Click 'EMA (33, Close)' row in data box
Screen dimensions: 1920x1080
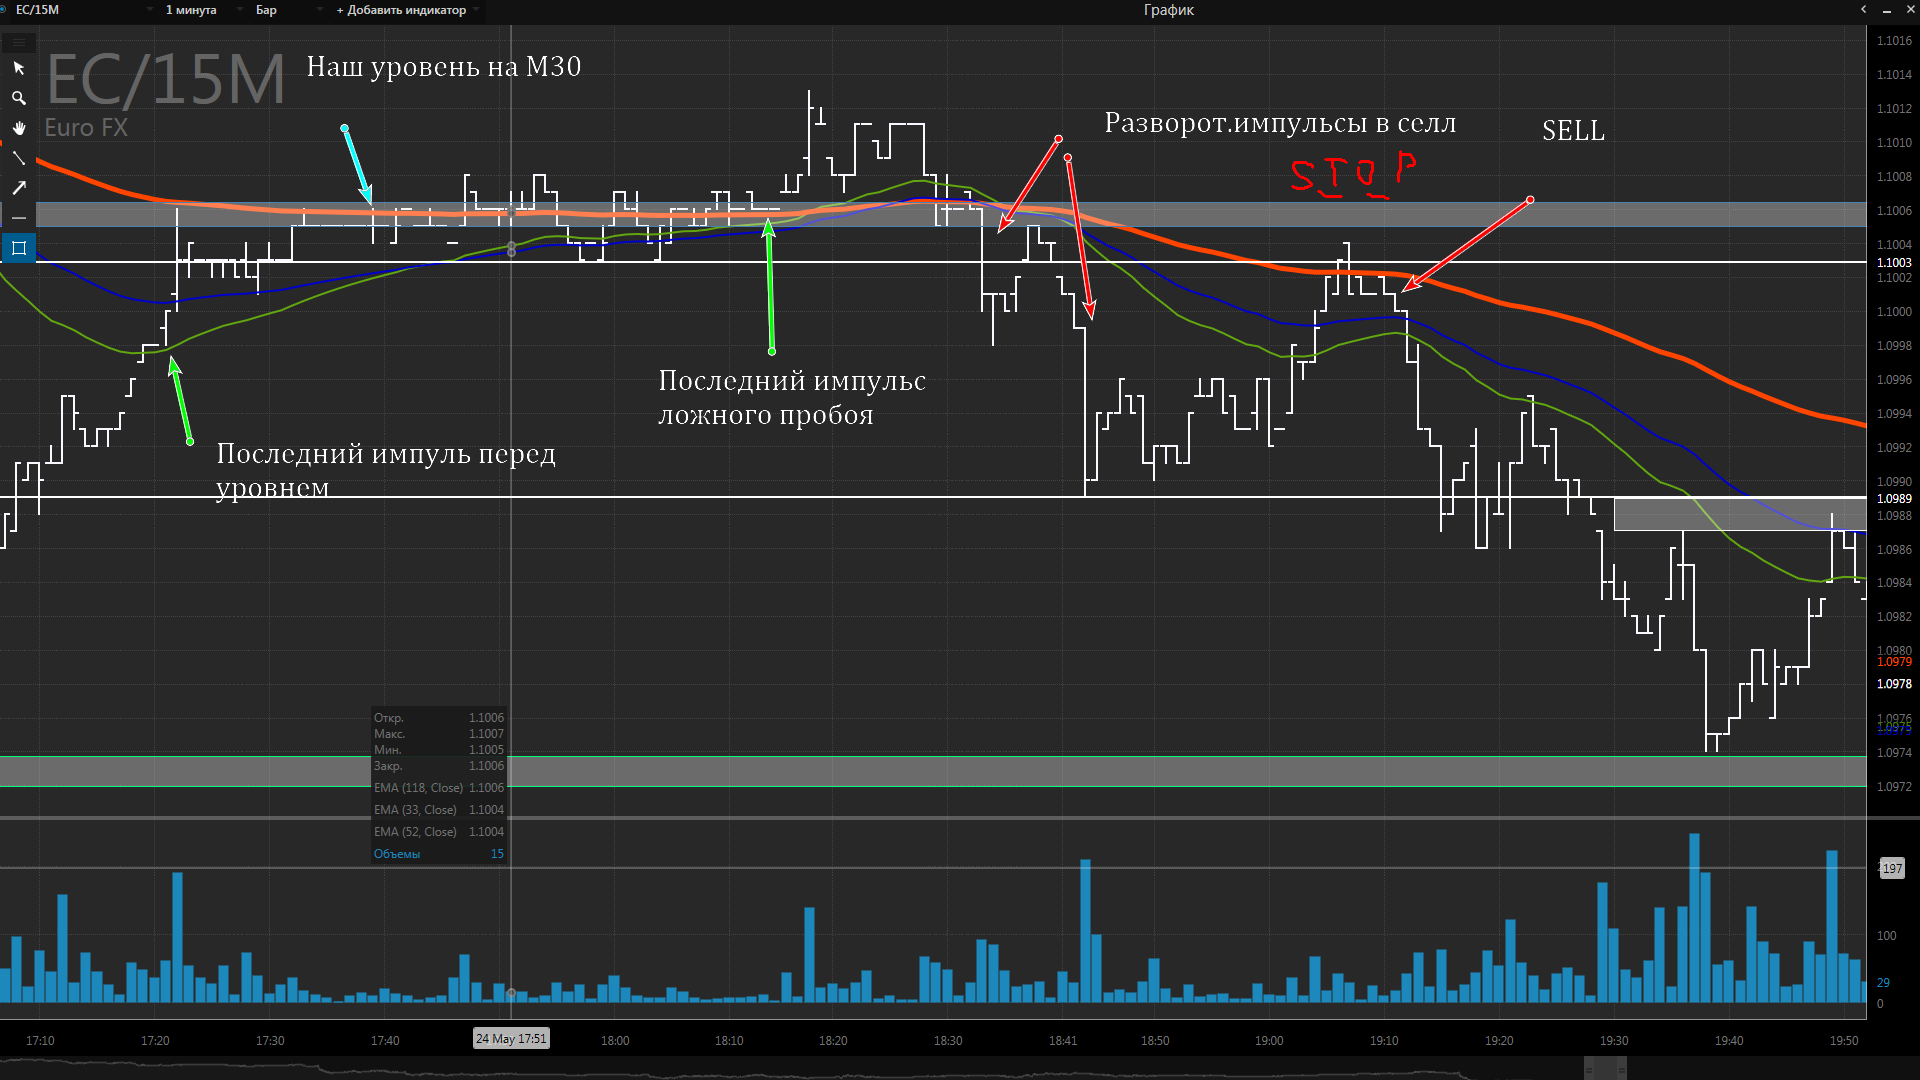[438, 810]
